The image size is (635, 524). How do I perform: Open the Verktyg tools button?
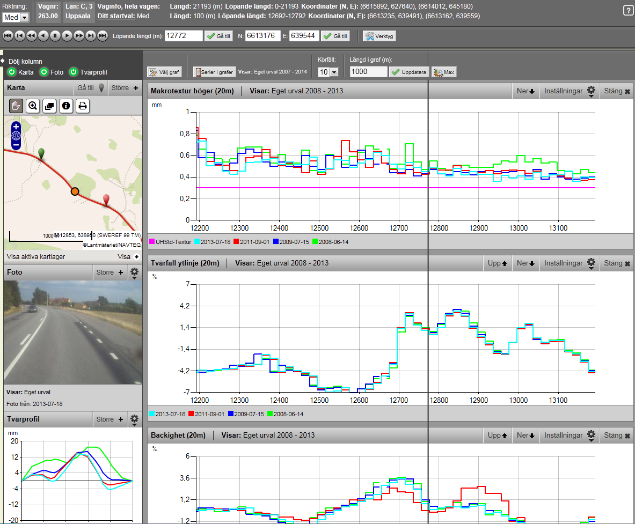click(x=379, y=36)
